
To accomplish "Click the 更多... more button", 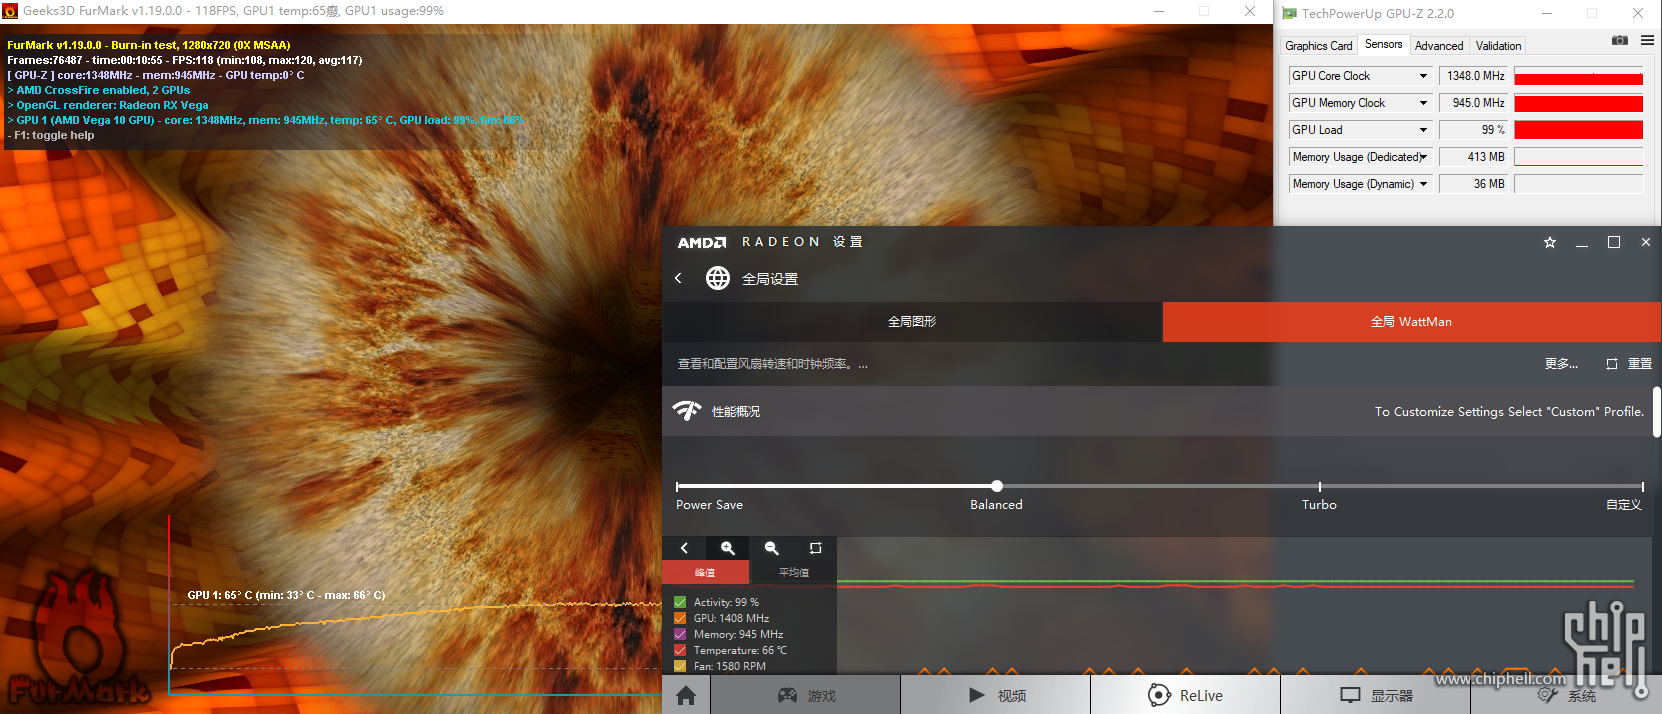I will (1561, 364).
